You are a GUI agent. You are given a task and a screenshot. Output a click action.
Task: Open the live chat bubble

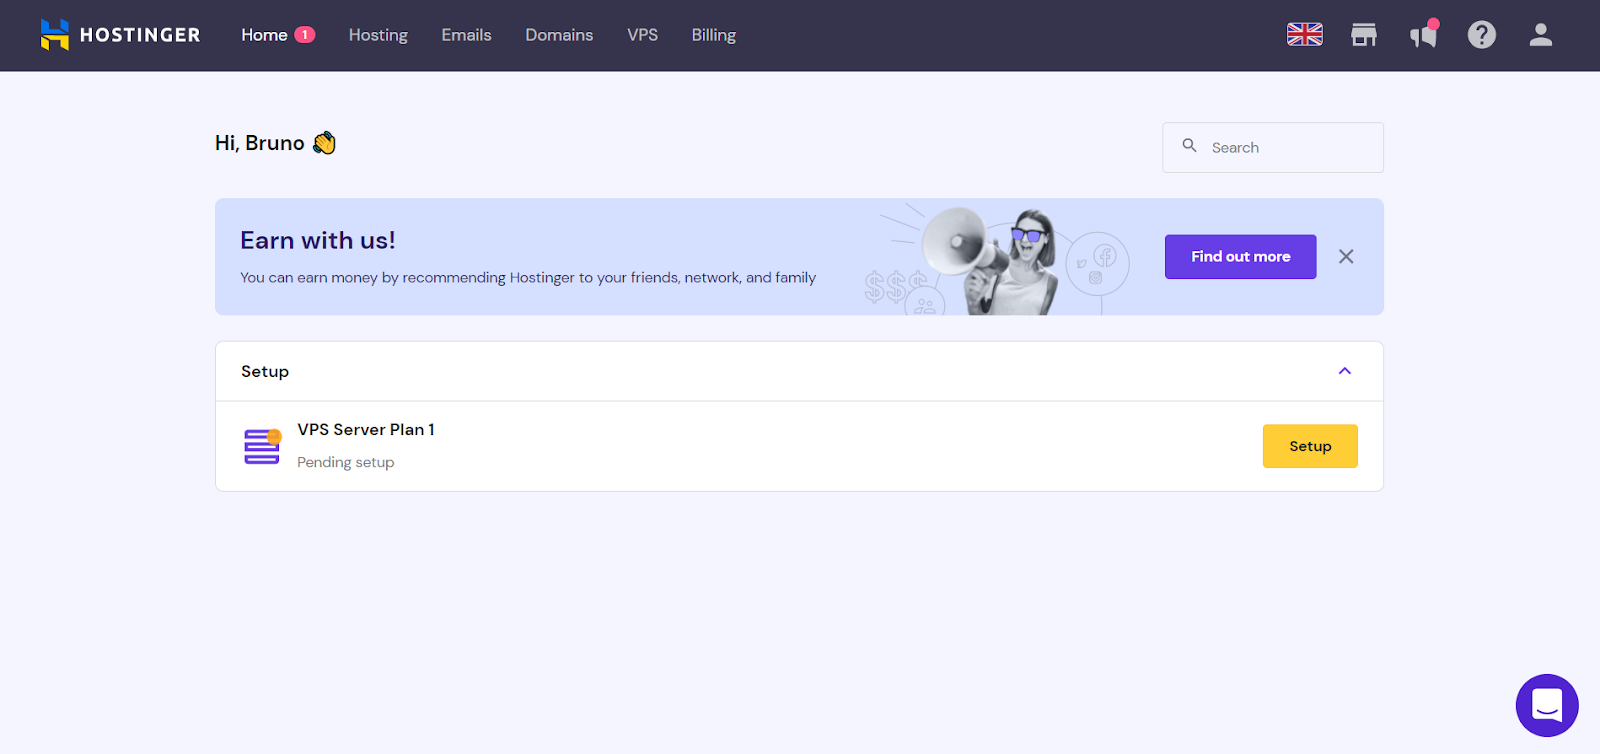[x=1546, y=705]
